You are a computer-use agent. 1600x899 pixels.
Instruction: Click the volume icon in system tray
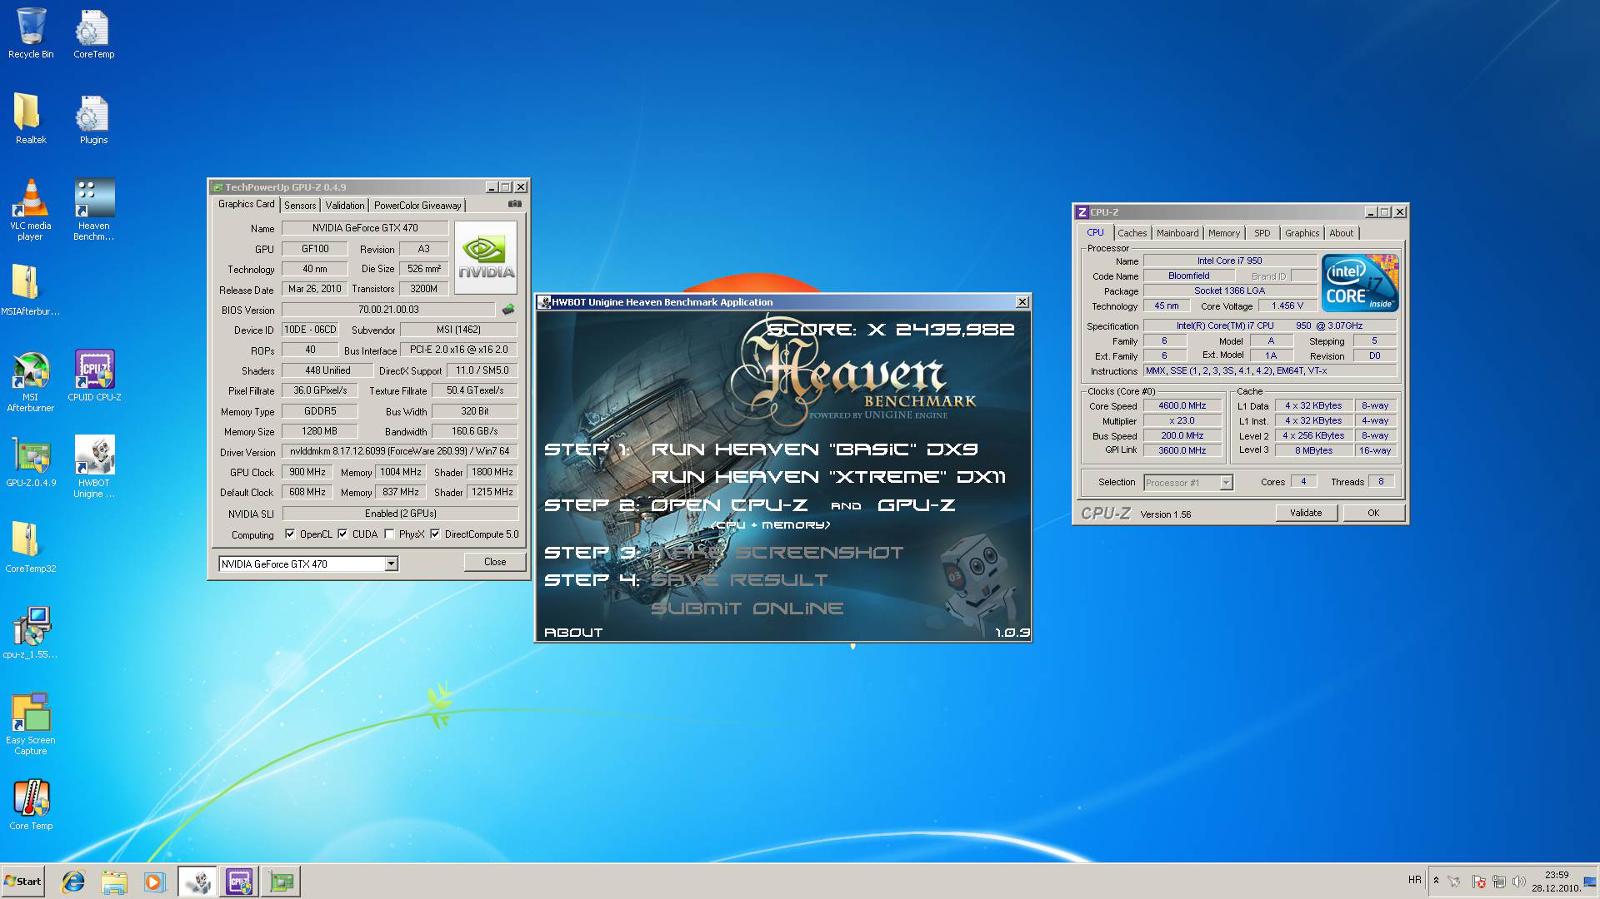coord(1519,881)
